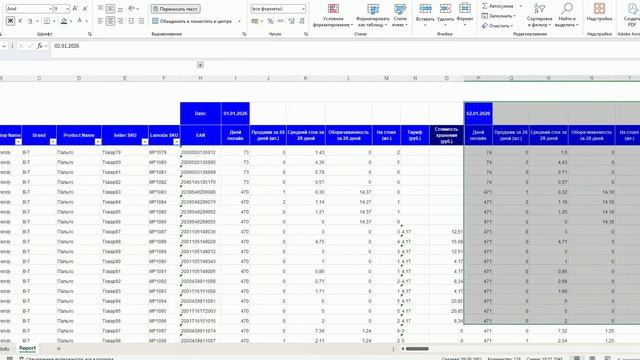
Task: Toggle bold formatting (Ж button)
Action: pyautogui.click(x=10, y=21)
